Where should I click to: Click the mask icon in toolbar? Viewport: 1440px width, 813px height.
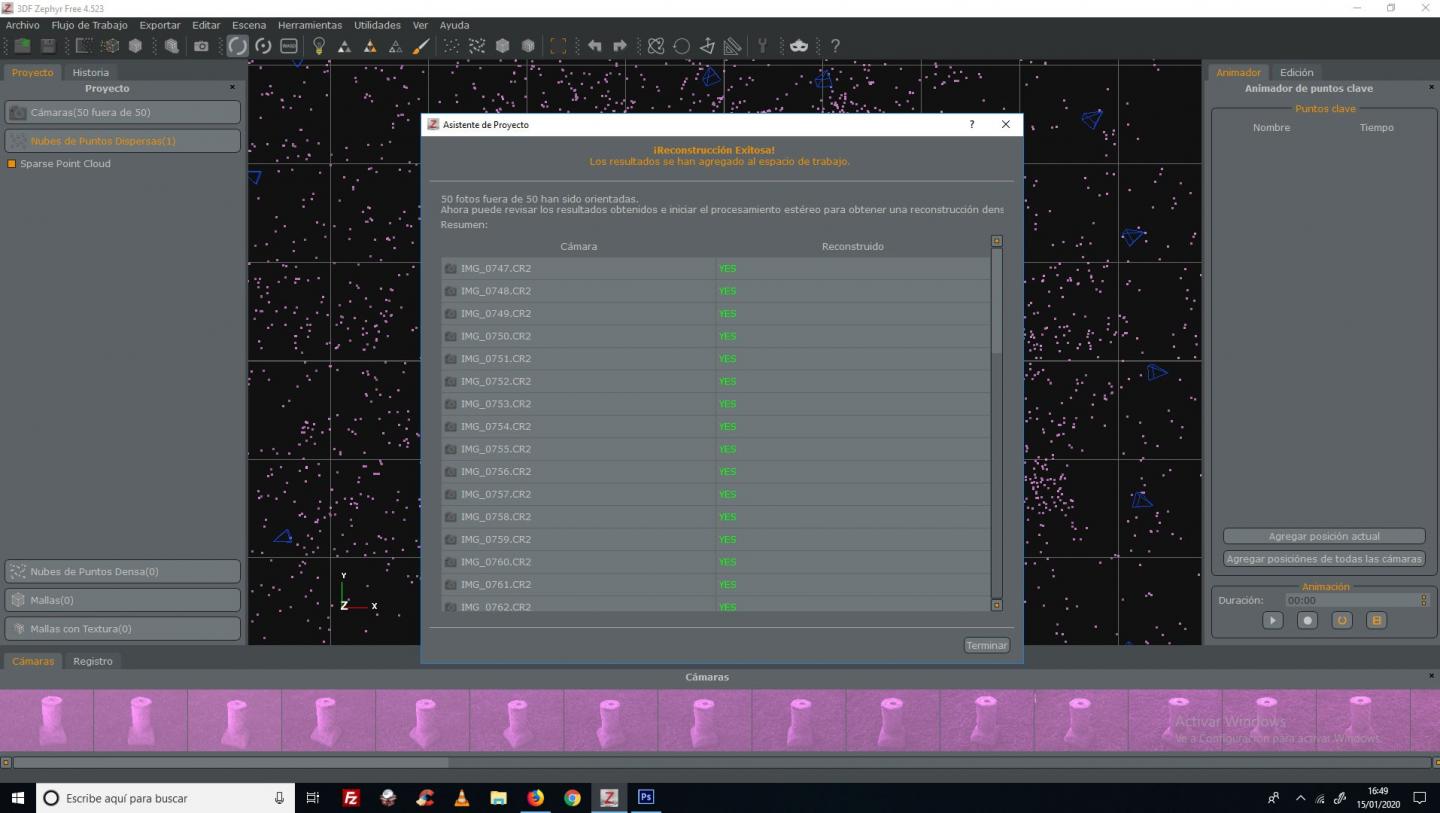click(x=798, y=46)
